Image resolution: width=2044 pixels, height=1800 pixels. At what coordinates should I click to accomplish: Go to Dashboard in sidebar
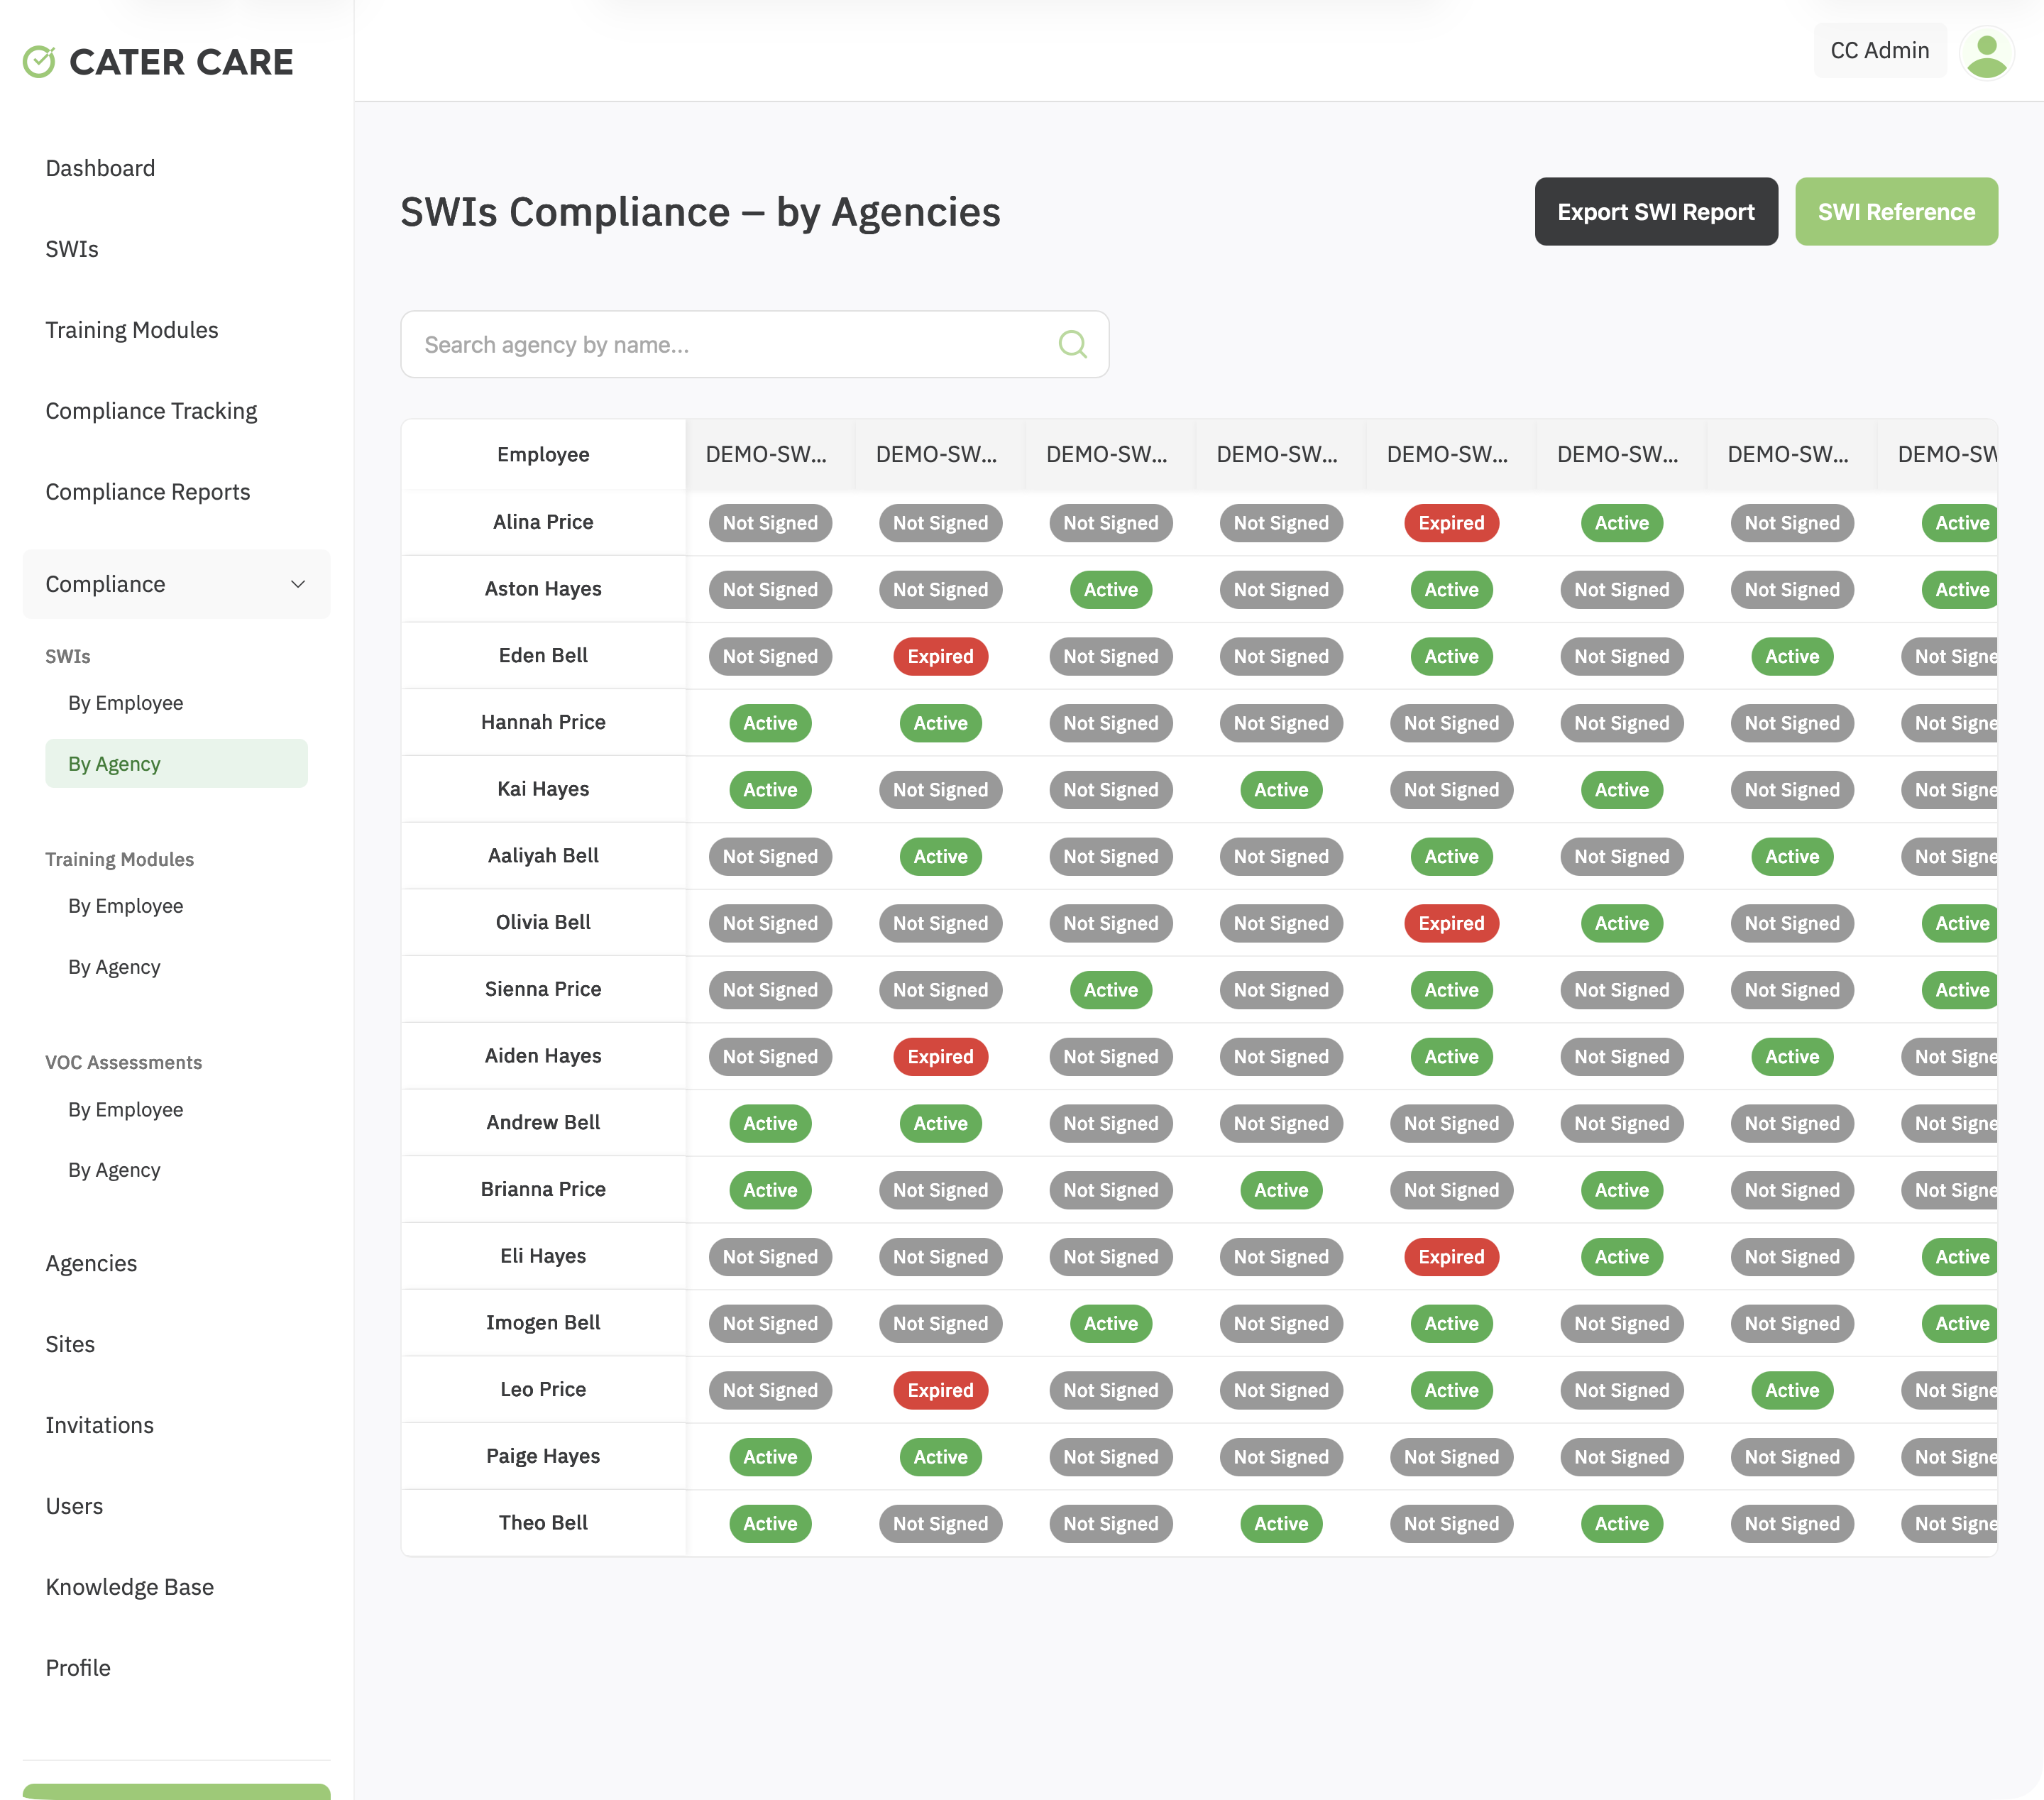[100, 168]
